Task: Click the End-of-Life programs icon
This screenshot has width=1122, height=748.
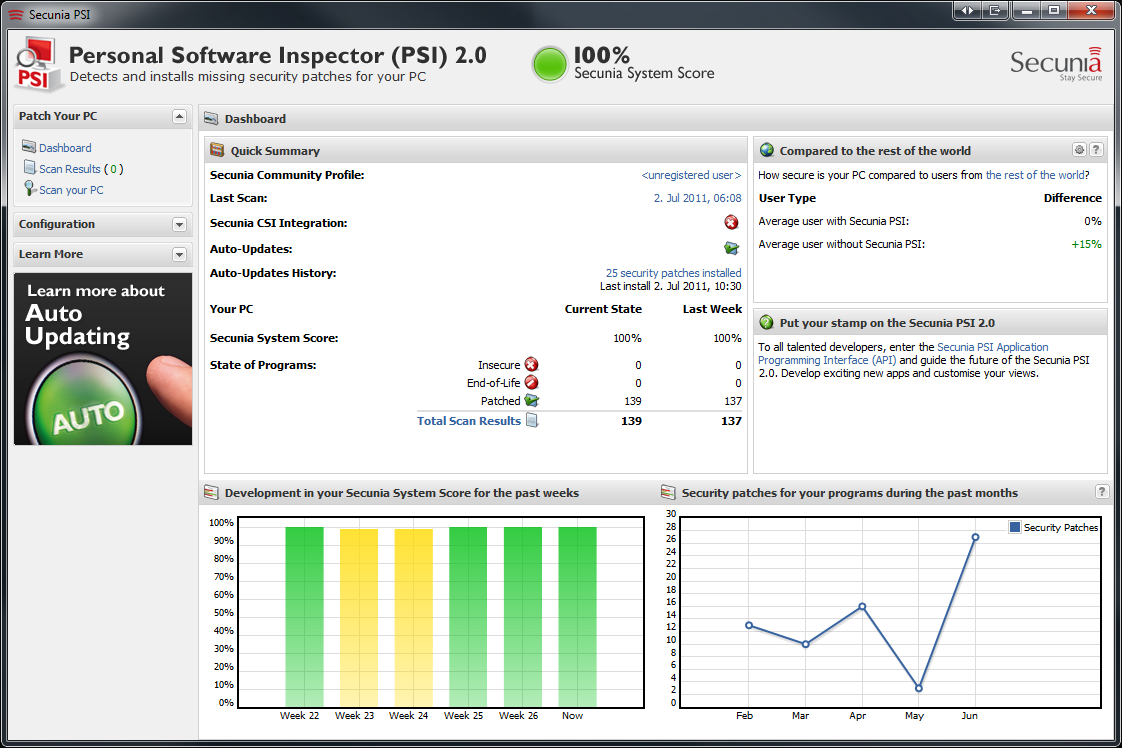Action: [x=531, y=383]
